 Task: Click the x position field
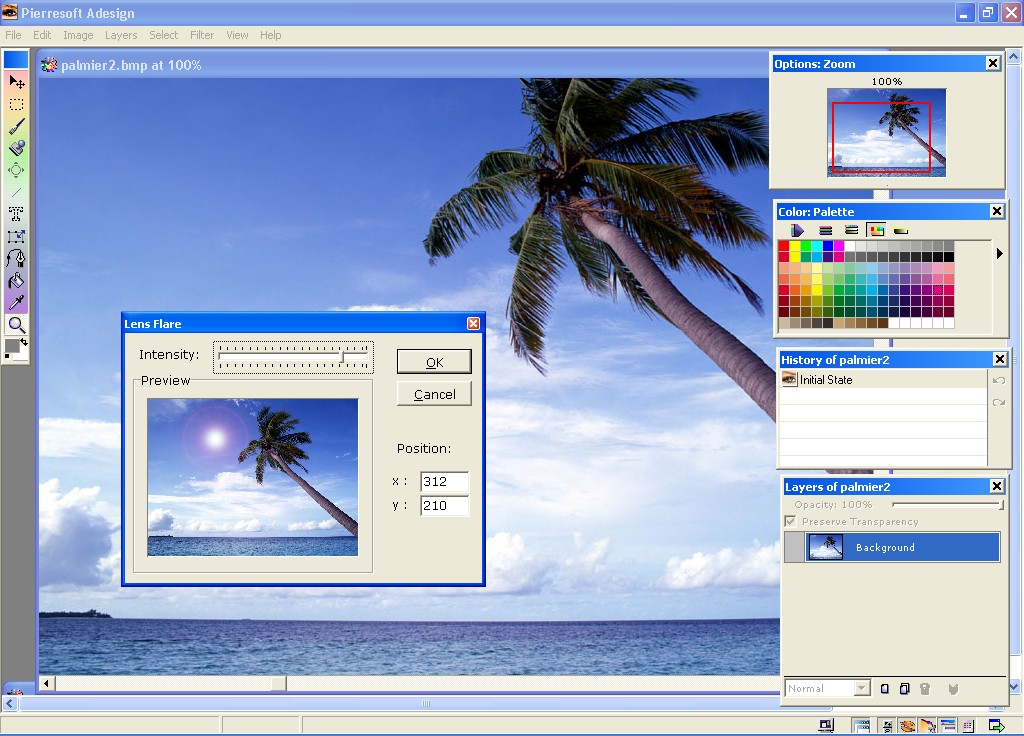click(445, 482)
